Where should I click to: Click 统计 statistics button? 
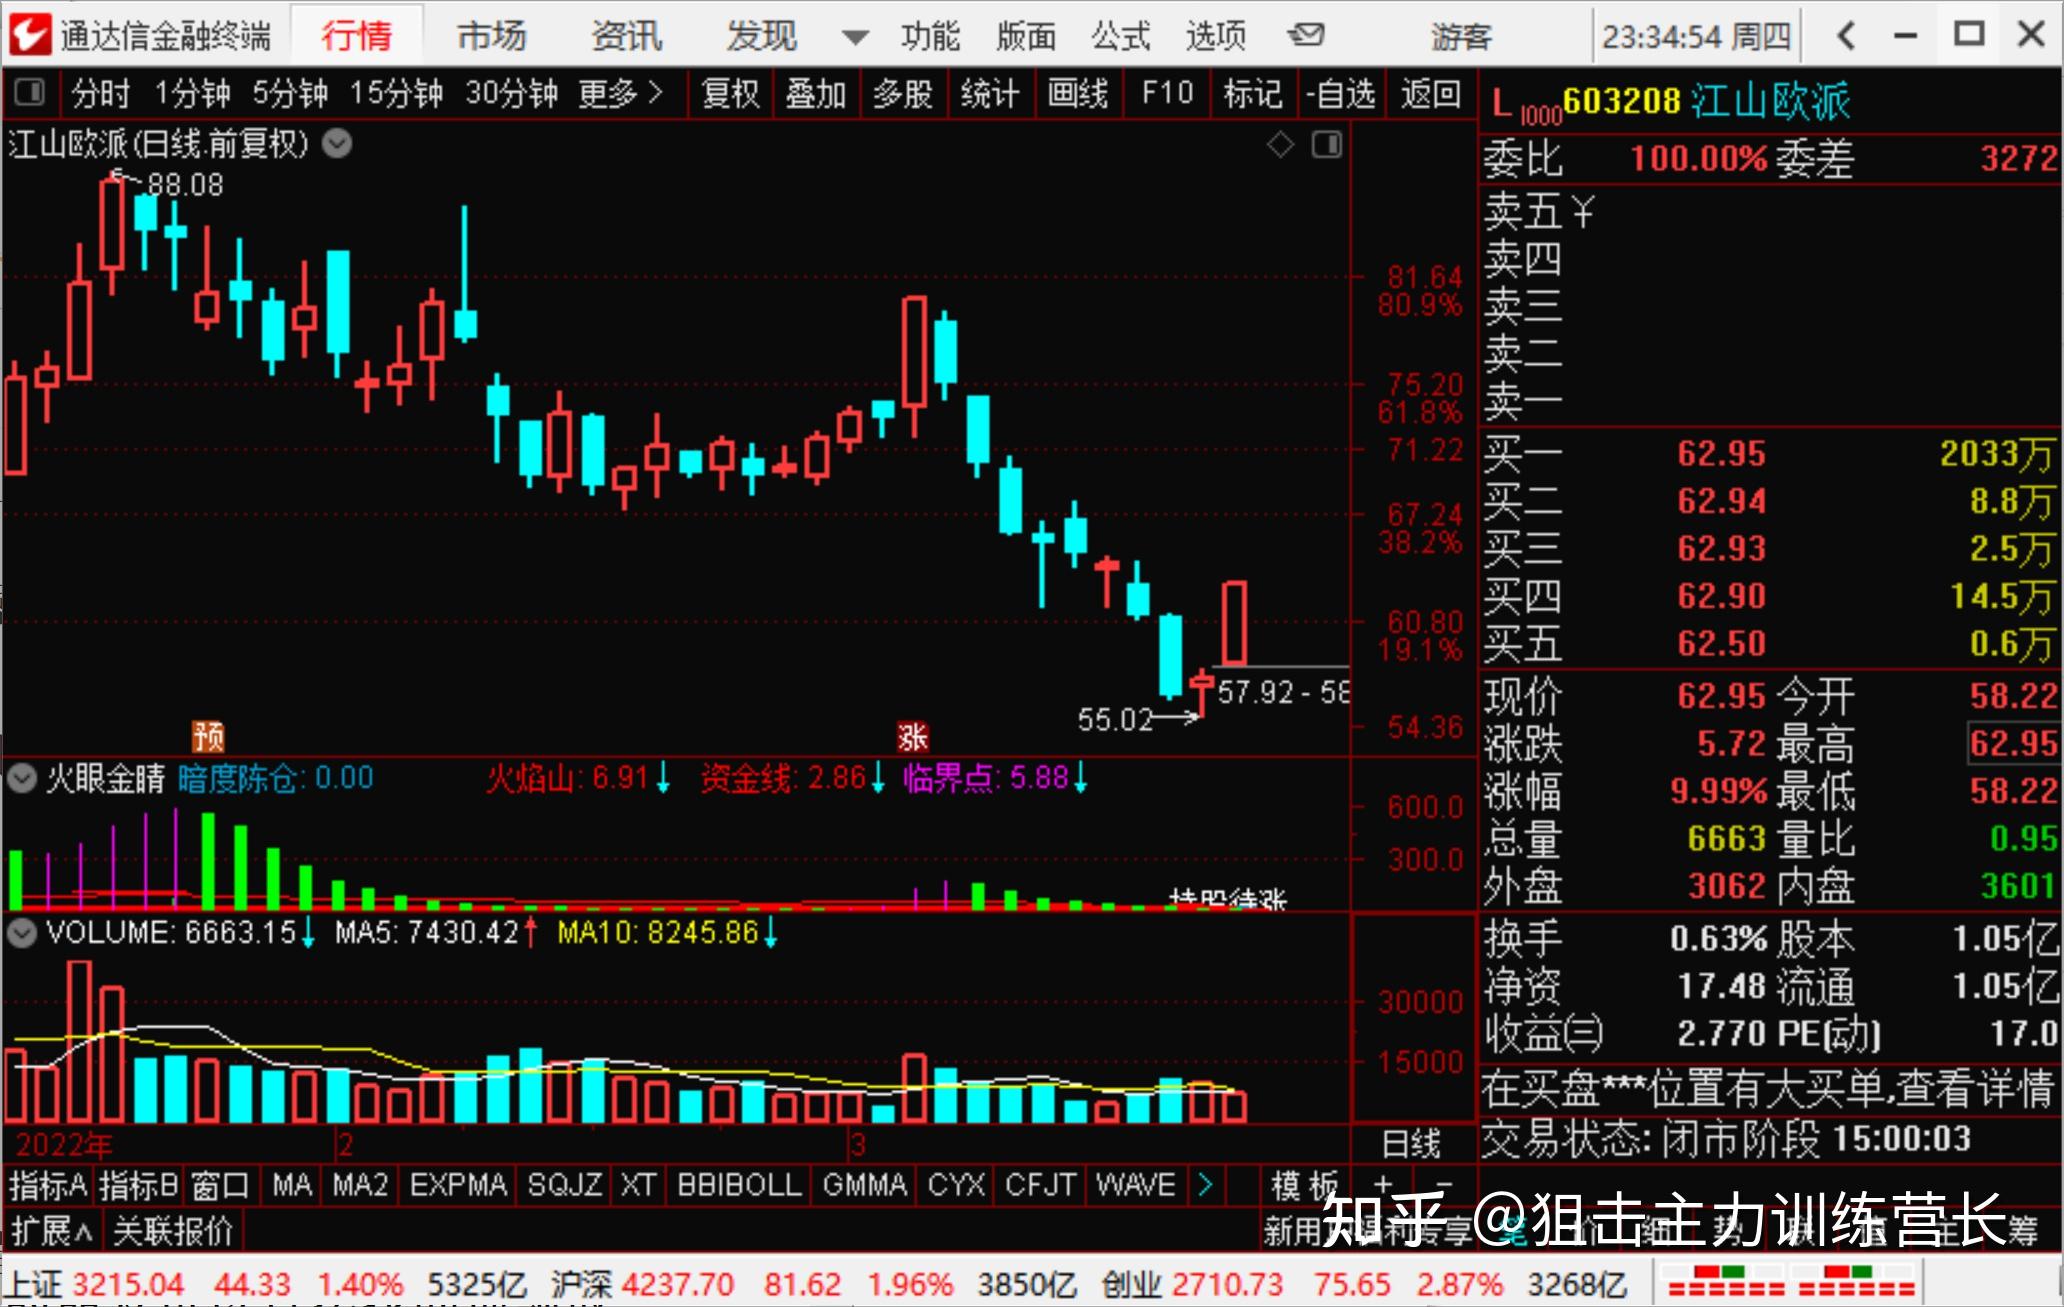989,93
